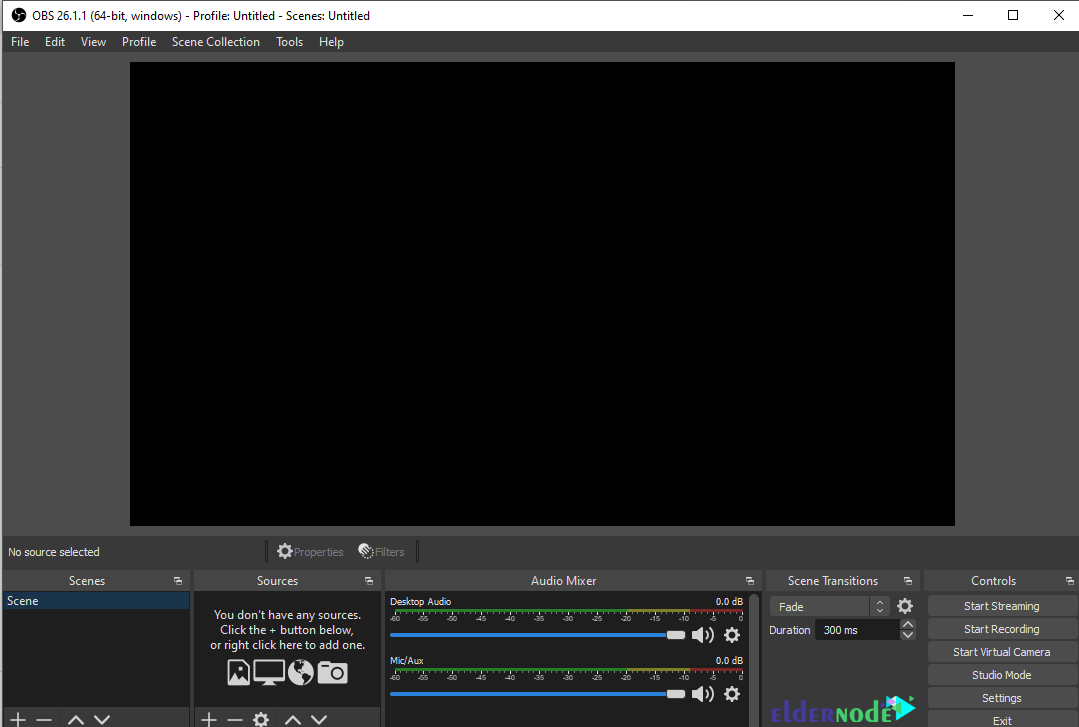Undock the Audio Mixer panel

tap(749, 581)
